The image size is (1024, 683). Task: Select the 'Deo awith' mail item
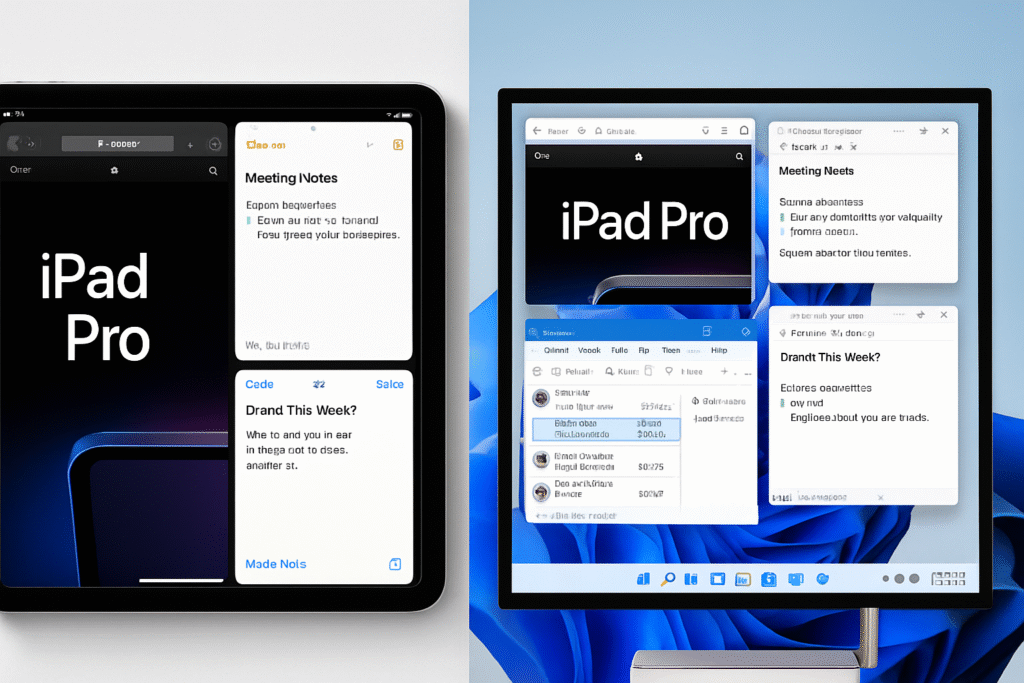[x=605, y=489]
